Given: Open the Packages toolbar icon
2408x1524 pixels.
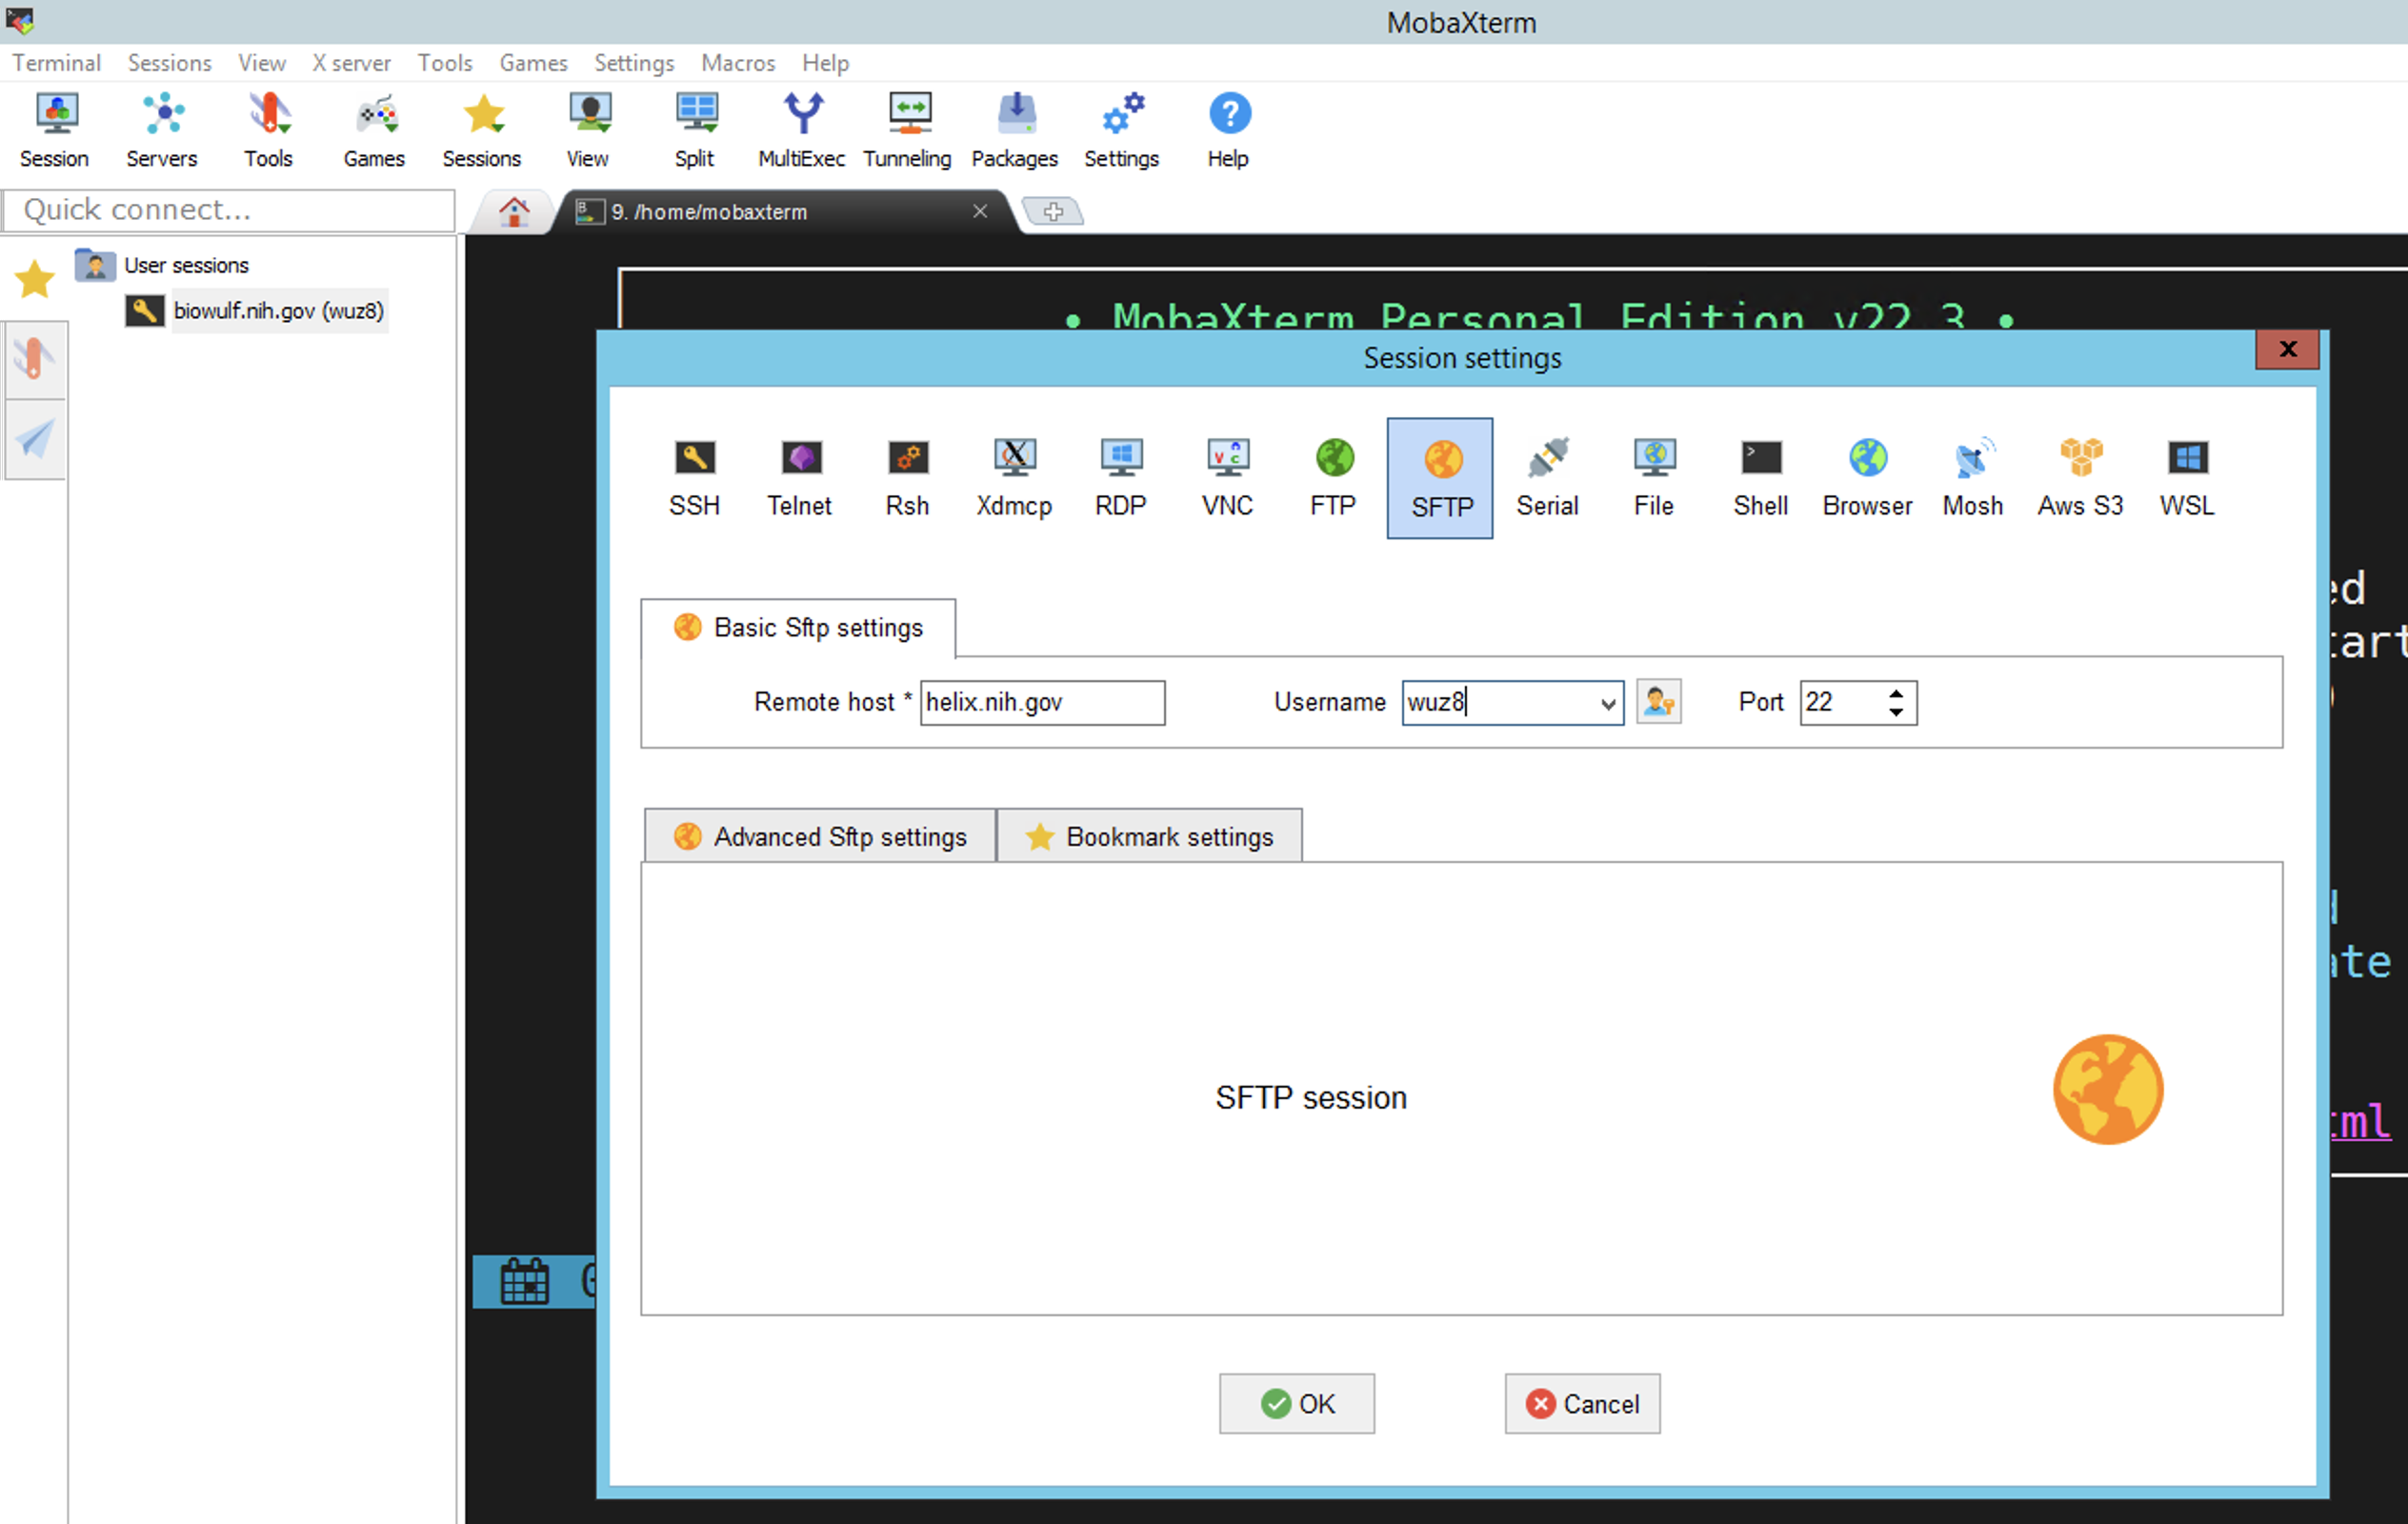Looking at the screenshot, I should (1014, 130).
